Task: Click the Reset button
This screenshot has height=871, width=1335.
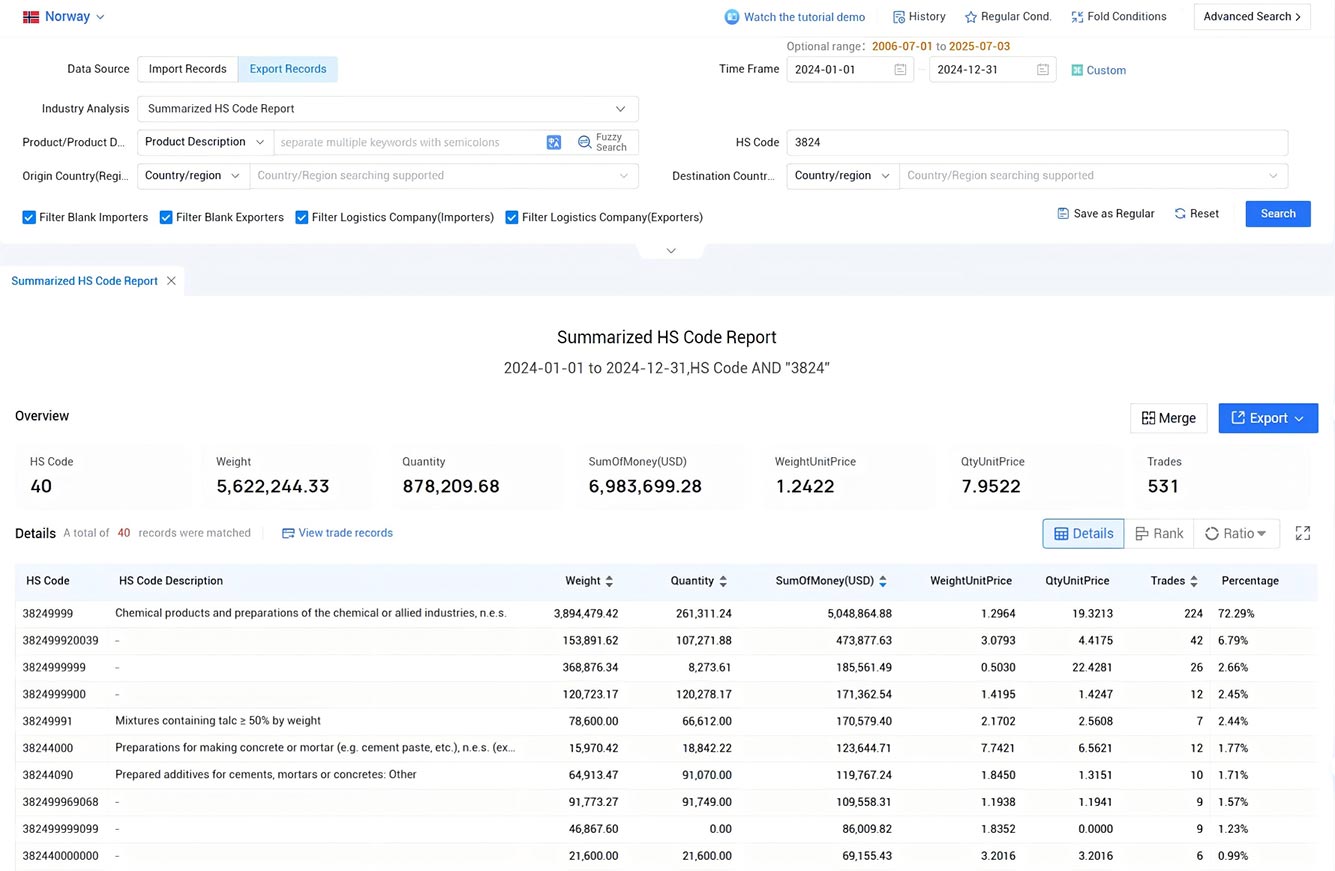Action: point(1196,214)
